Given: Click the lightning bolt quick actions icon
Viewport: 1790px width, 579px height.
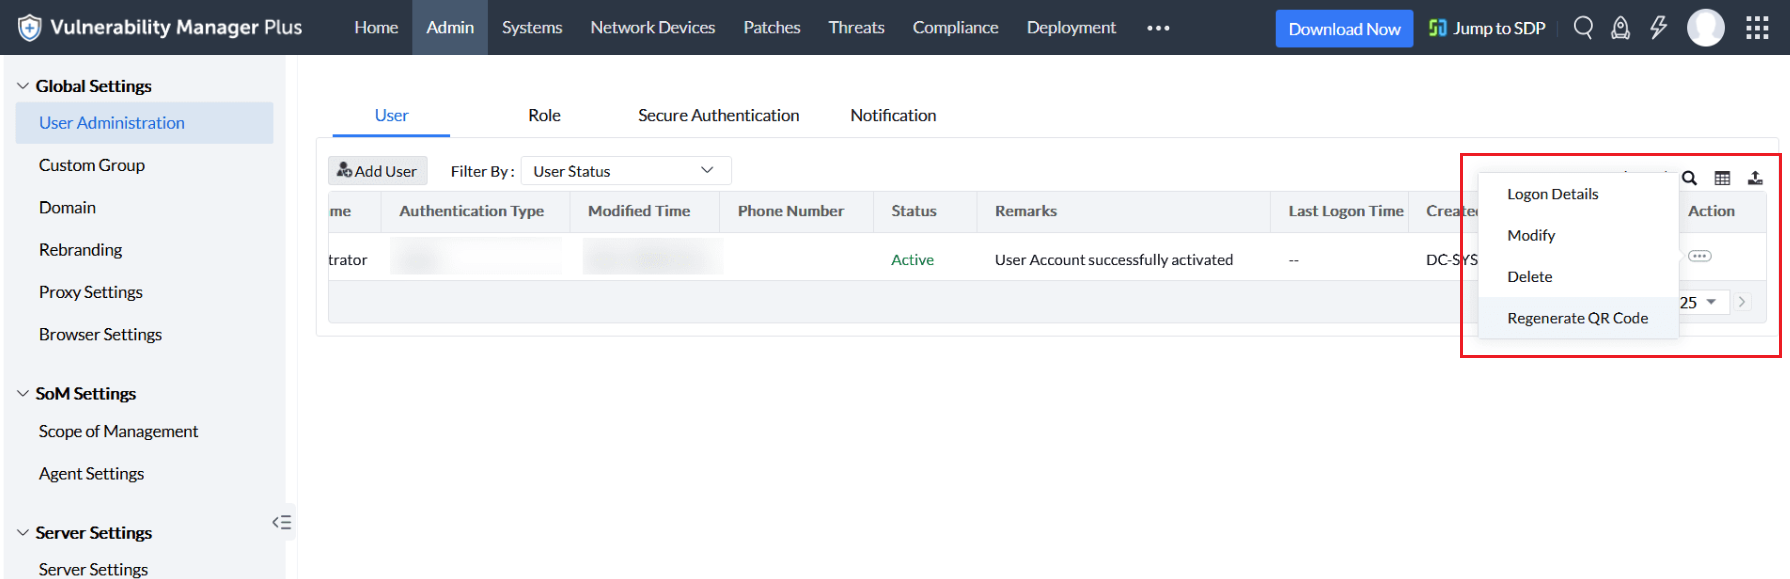Looking at the screenshot, I should coord(1658,27).
